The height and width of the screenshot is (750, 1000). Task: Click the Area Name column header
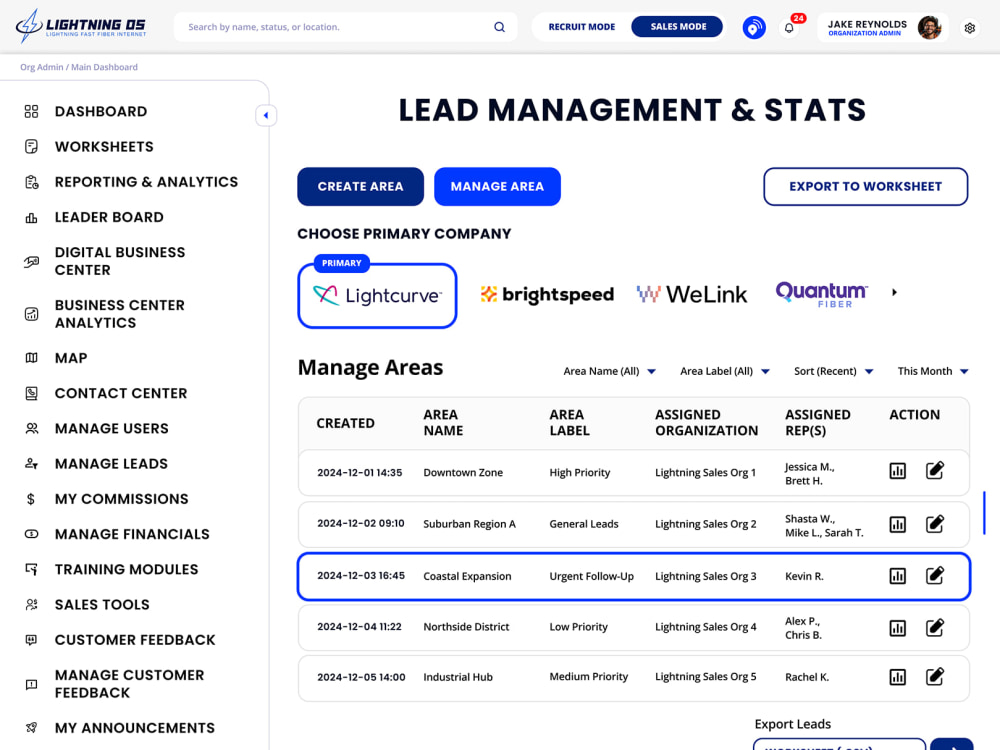coord(443,423)
